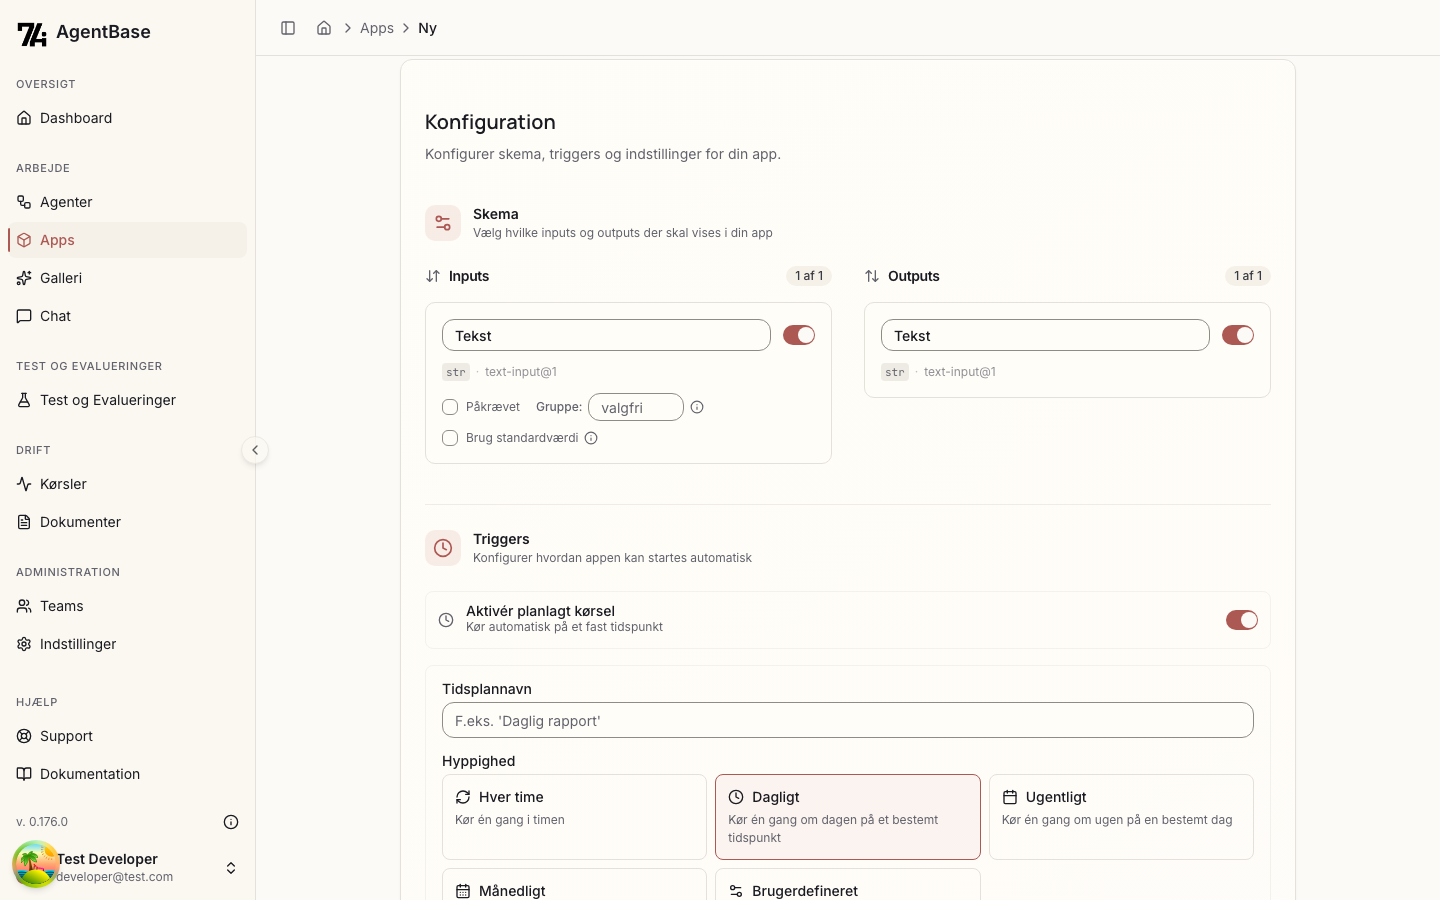
Task: Open Test og Evalueringer link
Action: [x=127, y=400]
